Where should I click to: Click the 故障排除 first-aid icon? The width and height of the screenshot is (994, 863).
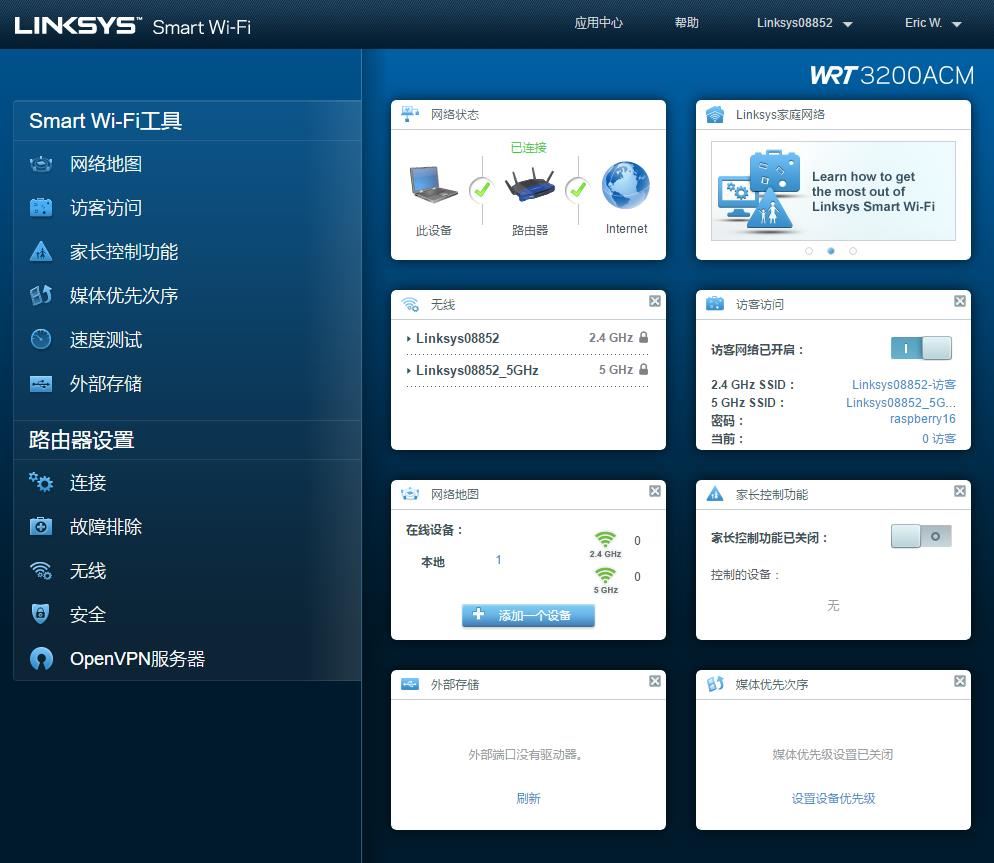(x=41, y=526)
